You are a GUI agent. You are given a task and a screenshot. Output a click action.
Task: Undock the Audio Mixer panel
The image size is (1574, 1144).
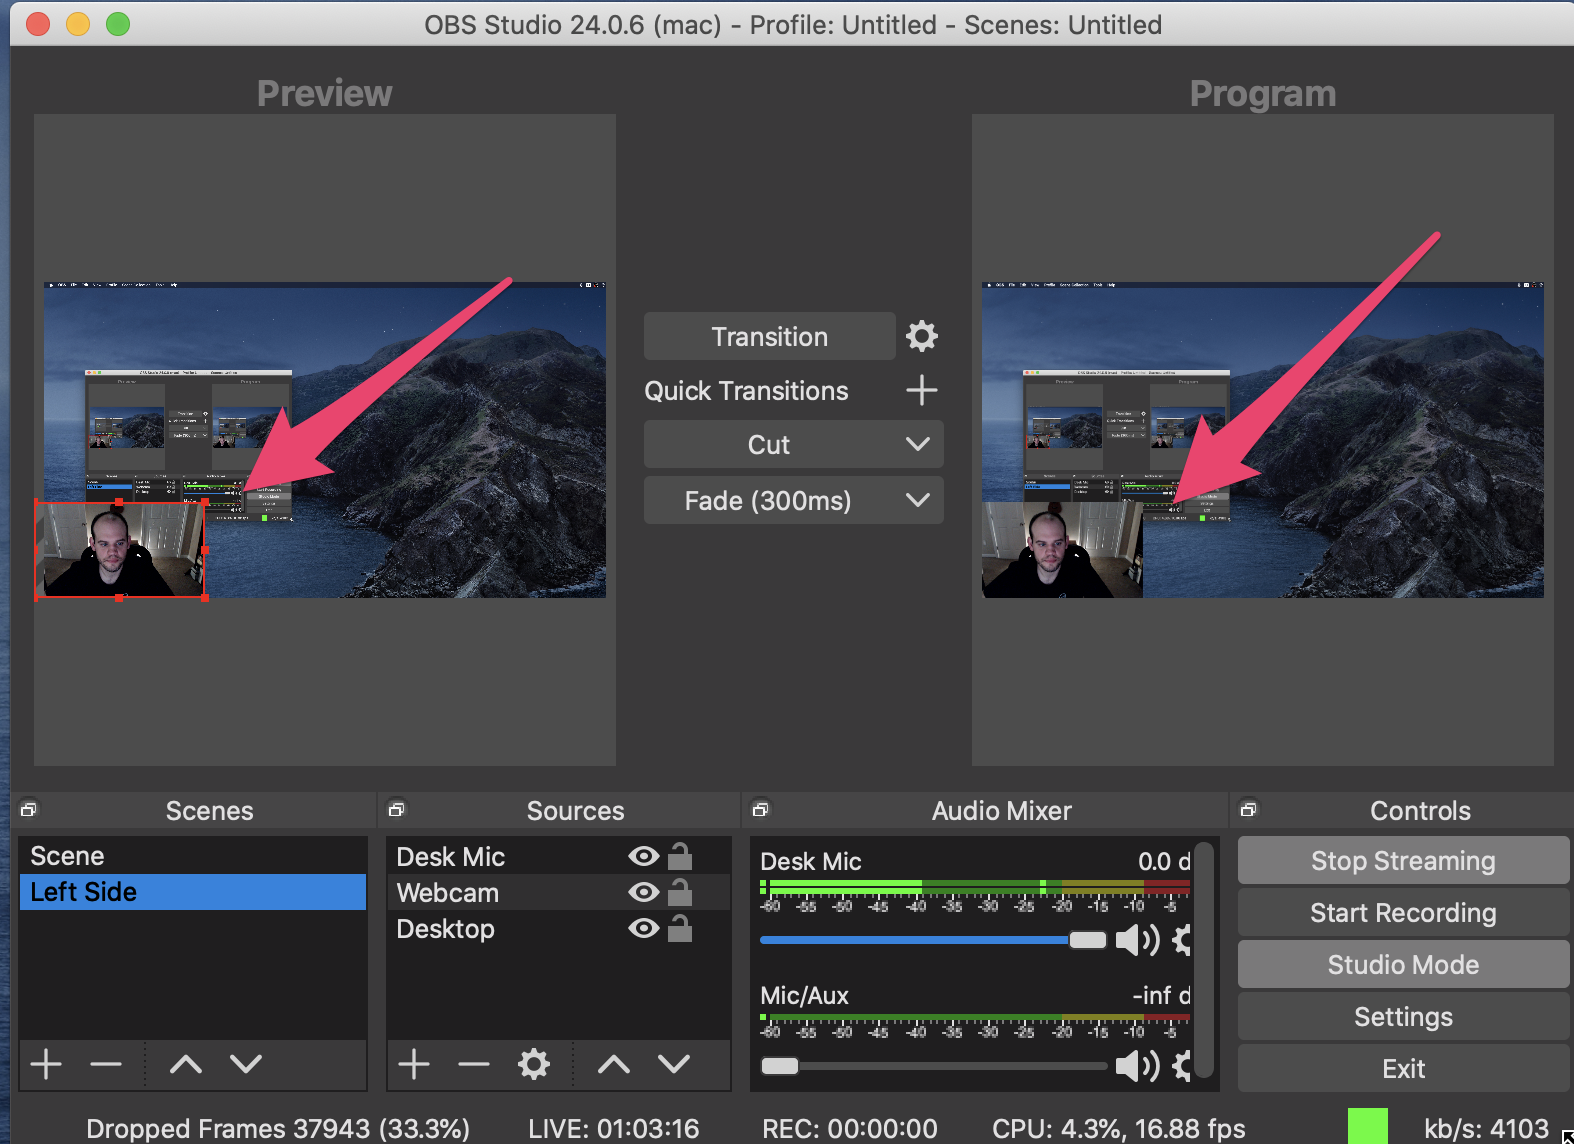[760, 809]
